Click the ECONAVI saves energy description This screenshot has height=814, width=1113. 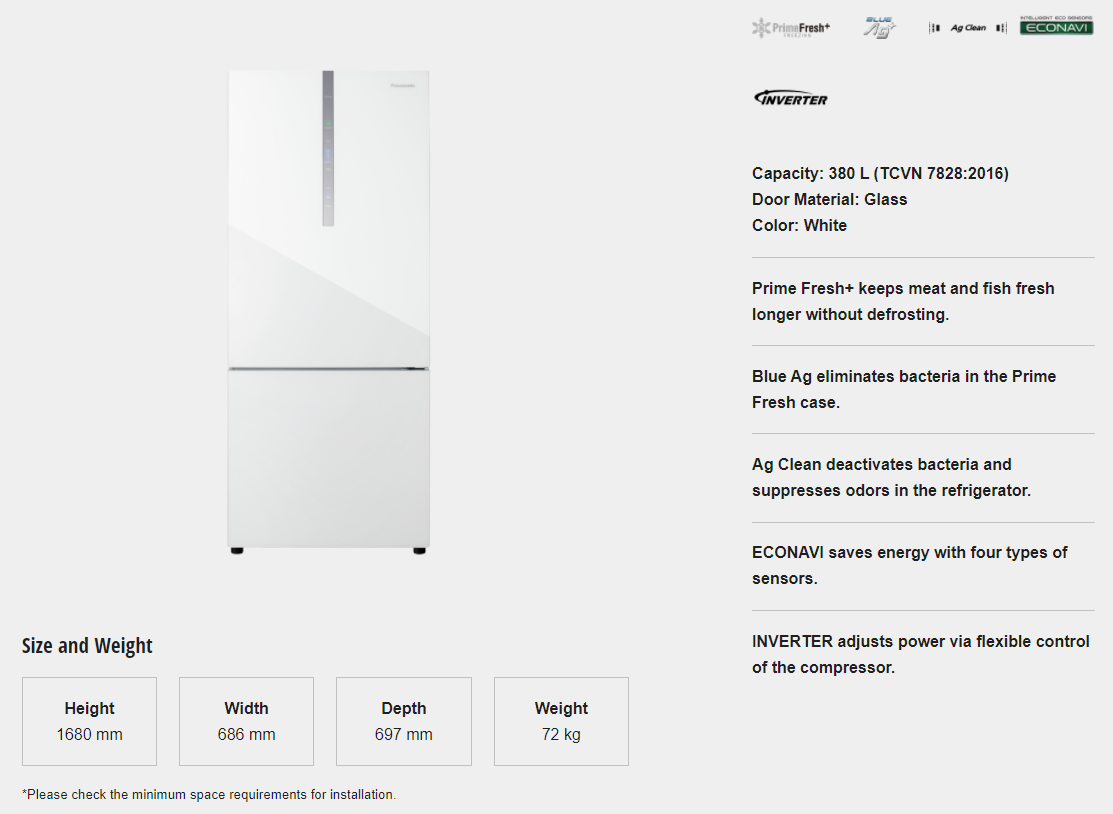click(x=909, y=565)
